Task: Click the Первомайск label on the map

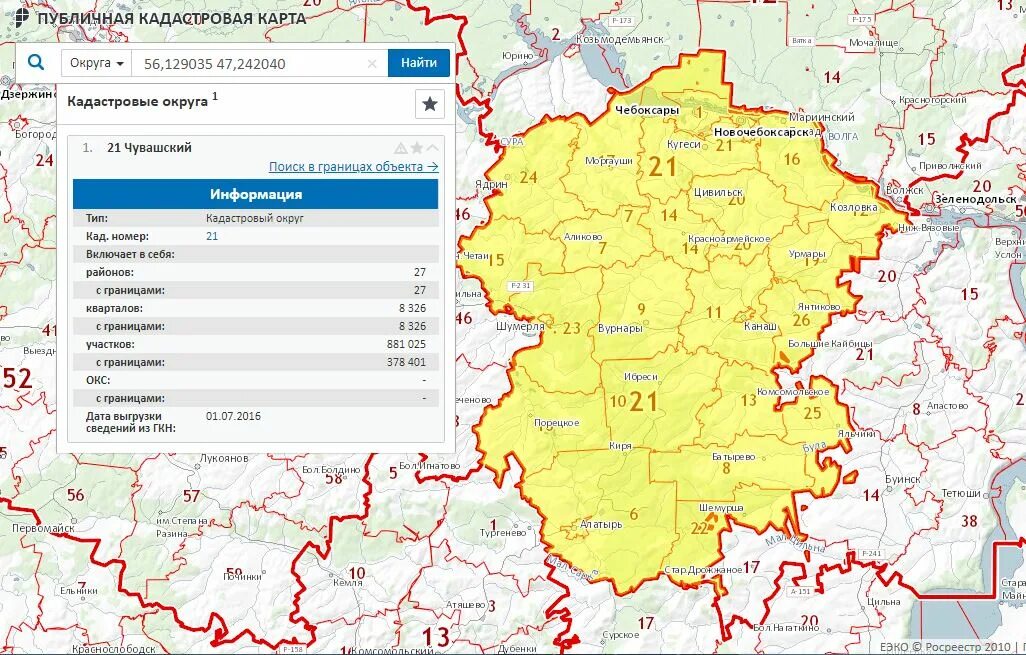Action: (x=43, y=528)
